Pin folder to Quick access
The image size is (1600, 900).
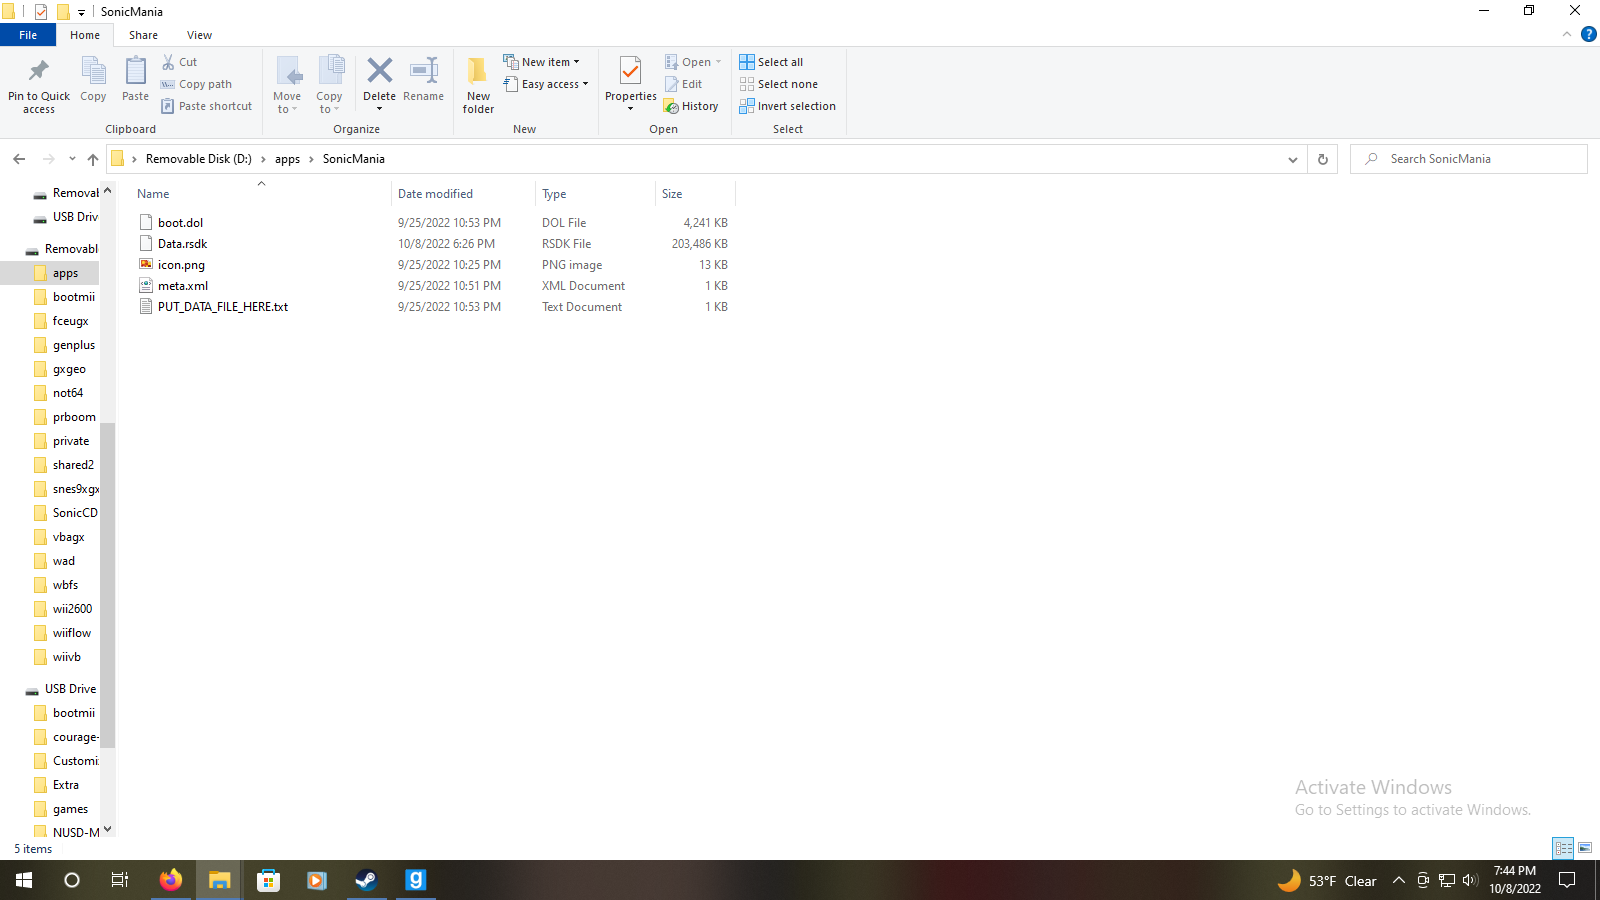(39, 84)
